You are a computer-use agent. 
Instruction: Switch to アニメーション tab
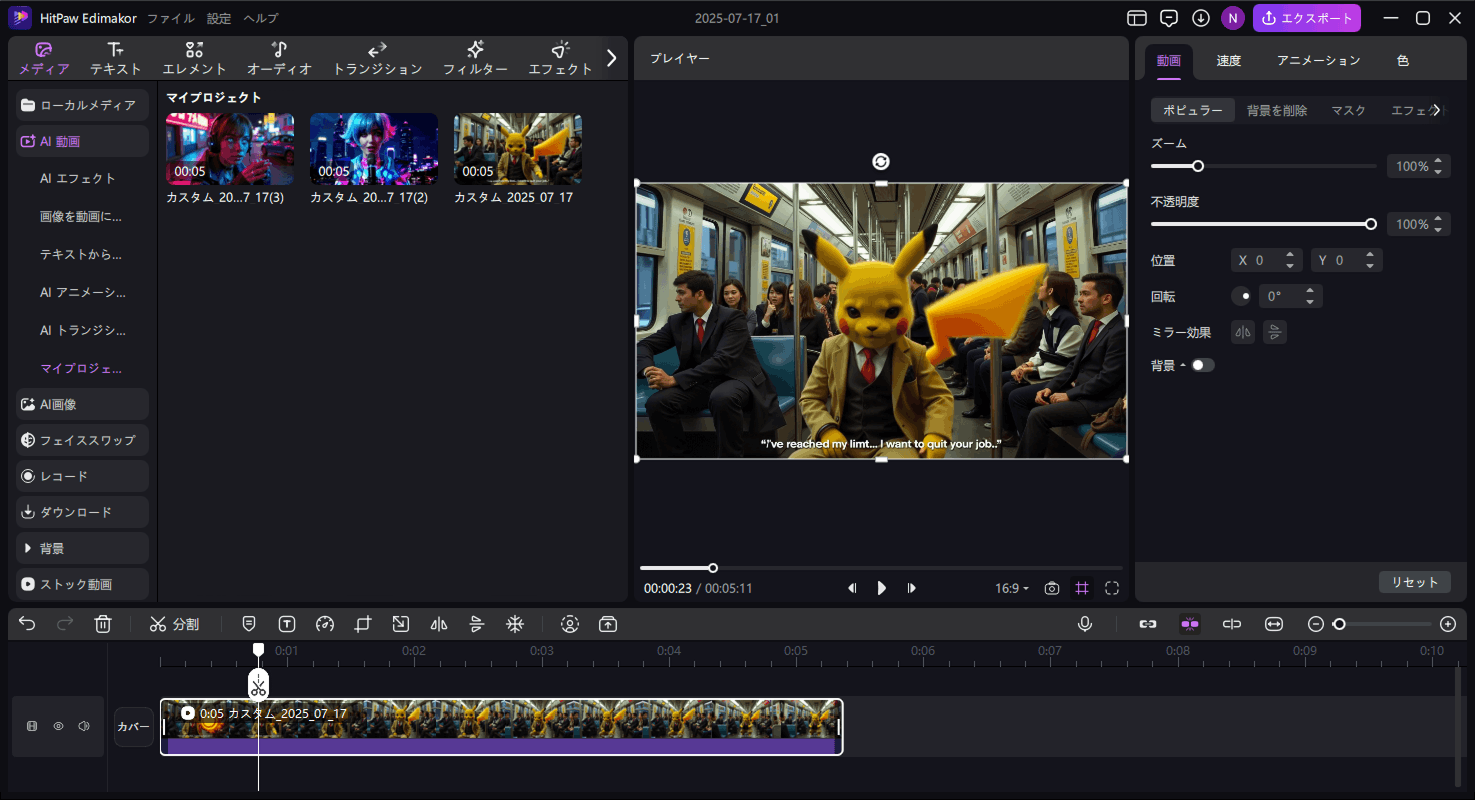pyautogui.click(x=1319, y=61)
